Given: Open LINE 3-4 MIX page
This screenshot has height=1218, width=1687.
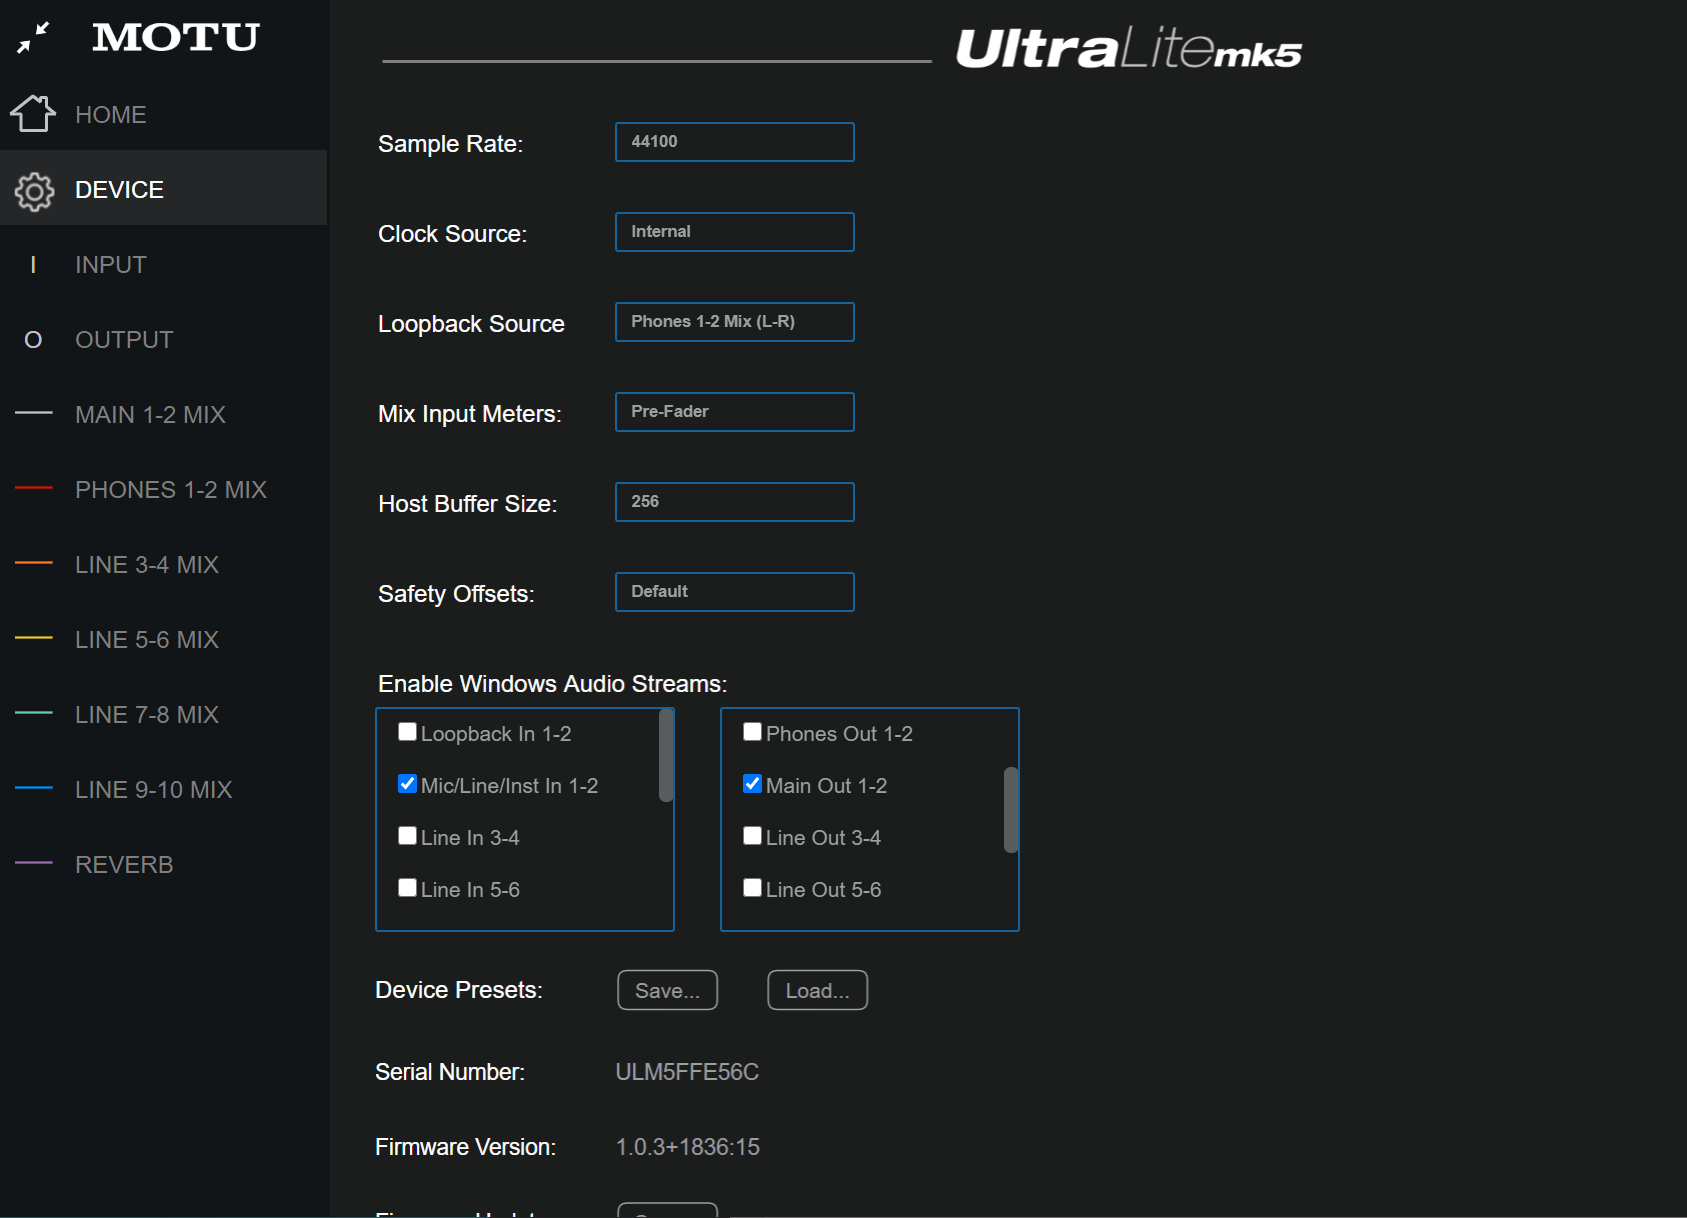Looking at the screenshot, I should 163,564.
